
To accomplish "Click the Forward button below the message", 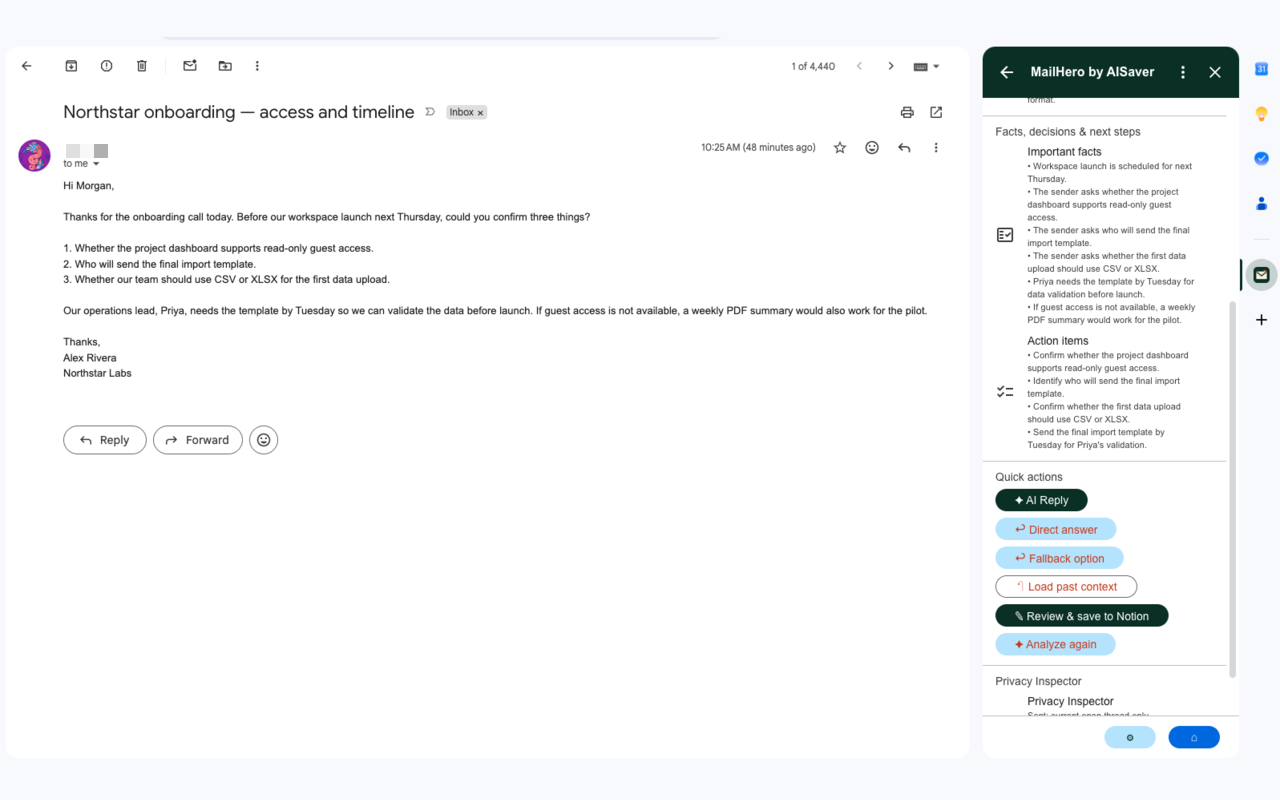I will (x=198, y=440).
